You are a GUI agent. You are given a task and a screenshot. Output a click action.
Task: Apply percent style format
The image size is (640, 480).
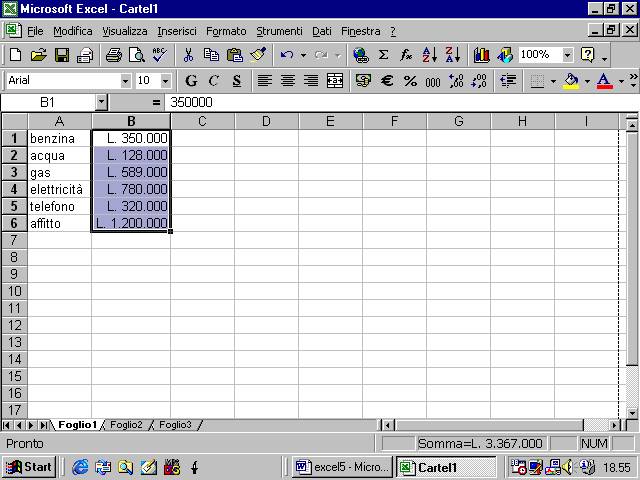click(410, 80)
